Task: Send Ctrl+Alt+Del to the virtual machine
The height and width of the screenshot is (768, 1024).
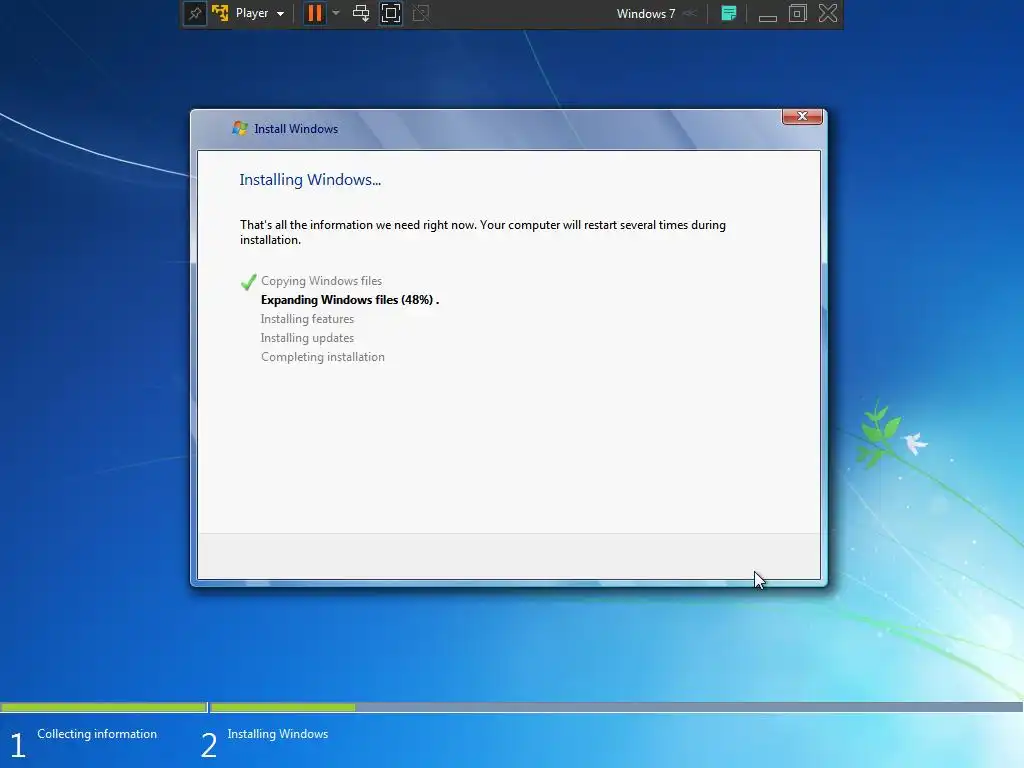Action: [360, 13]
